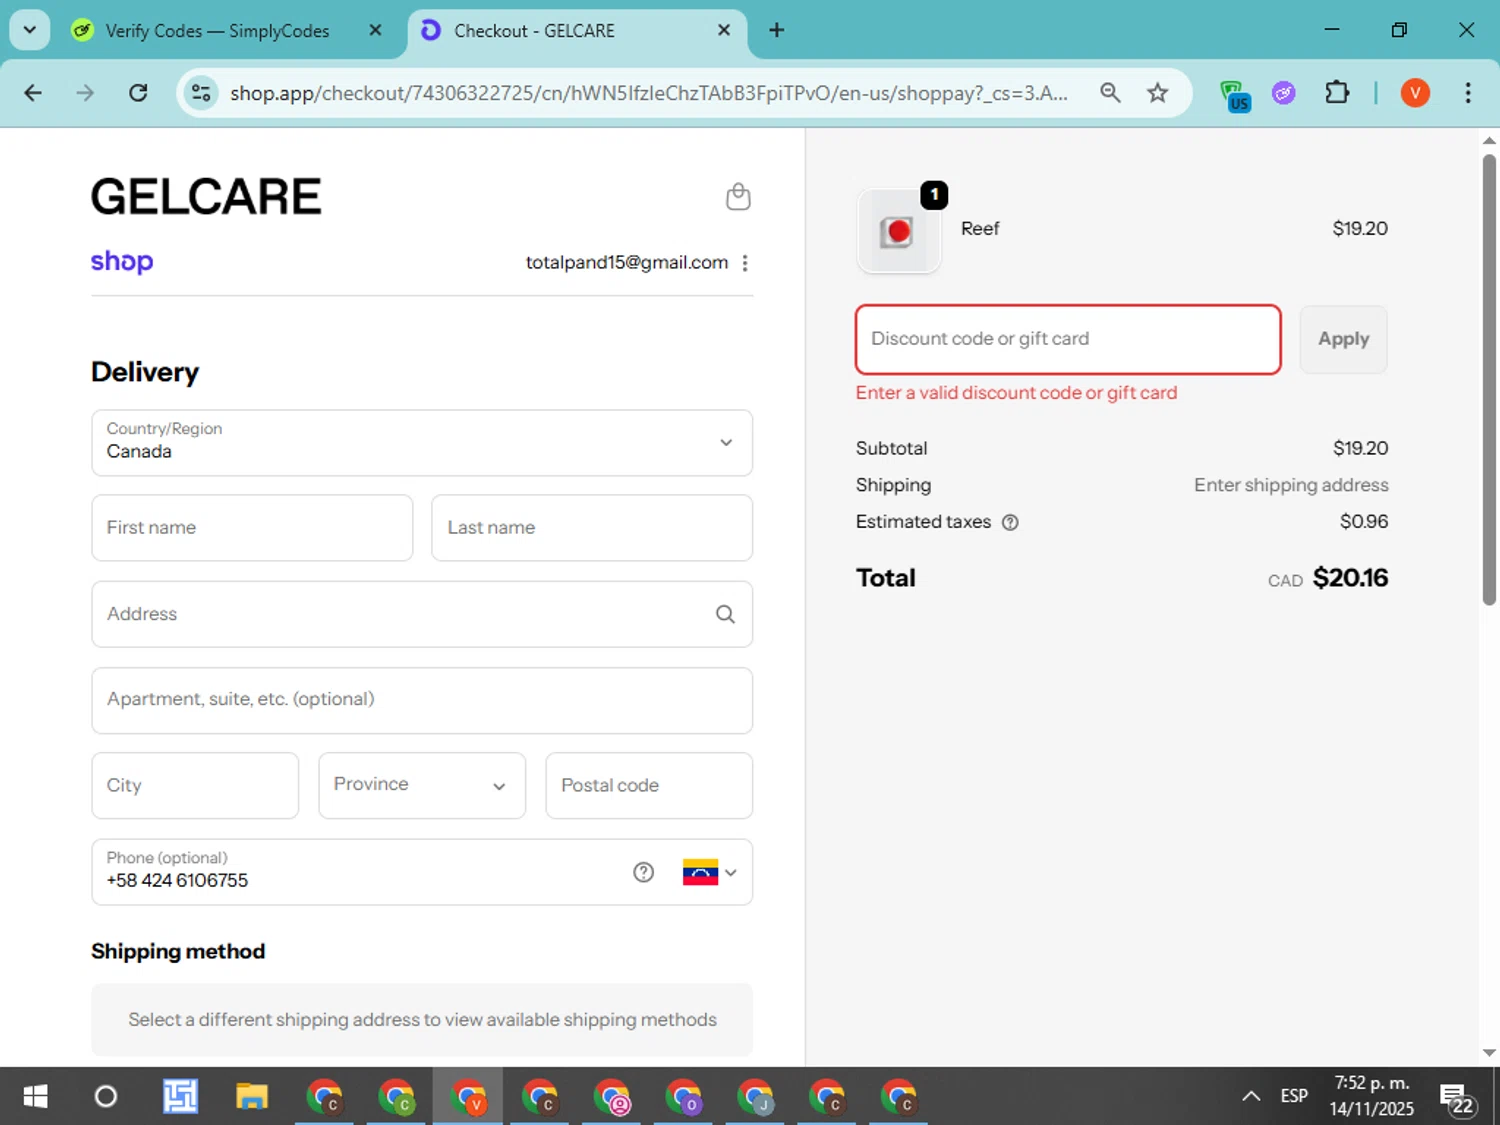Image resolution: width=1500 pixels, height=1125 pixels.
Task: Open the purple round extension icon
Action: tap(1284, 93)
